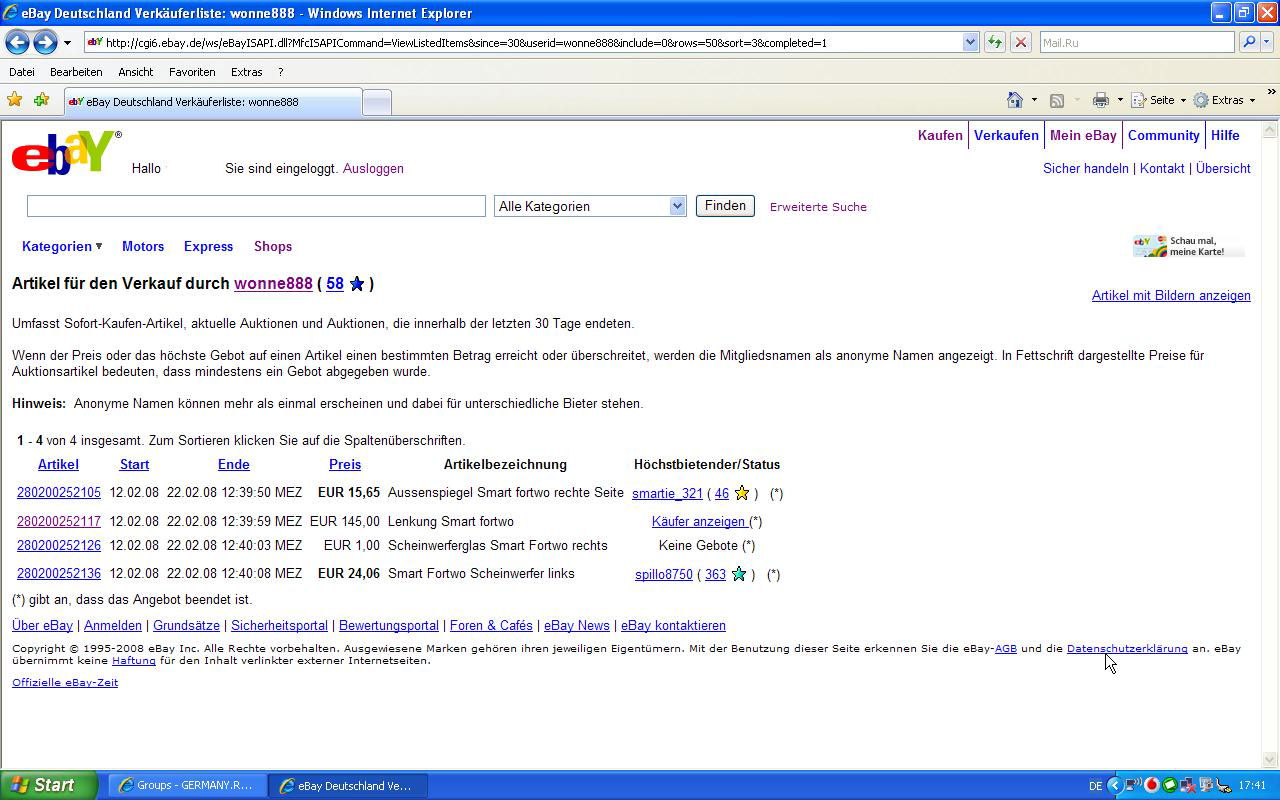The image size is (1280, 800).
Task: Open the Bearbeiten menu
Action: click(x=76, y=72)
